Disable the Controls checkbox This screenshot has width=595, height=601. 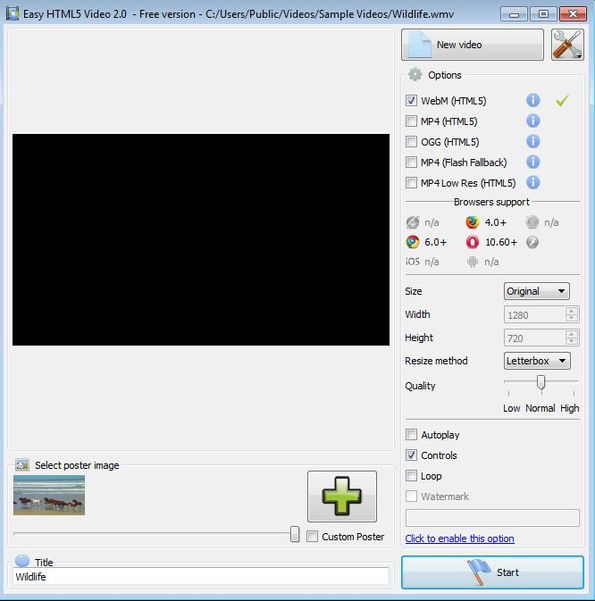coord(411,455)
